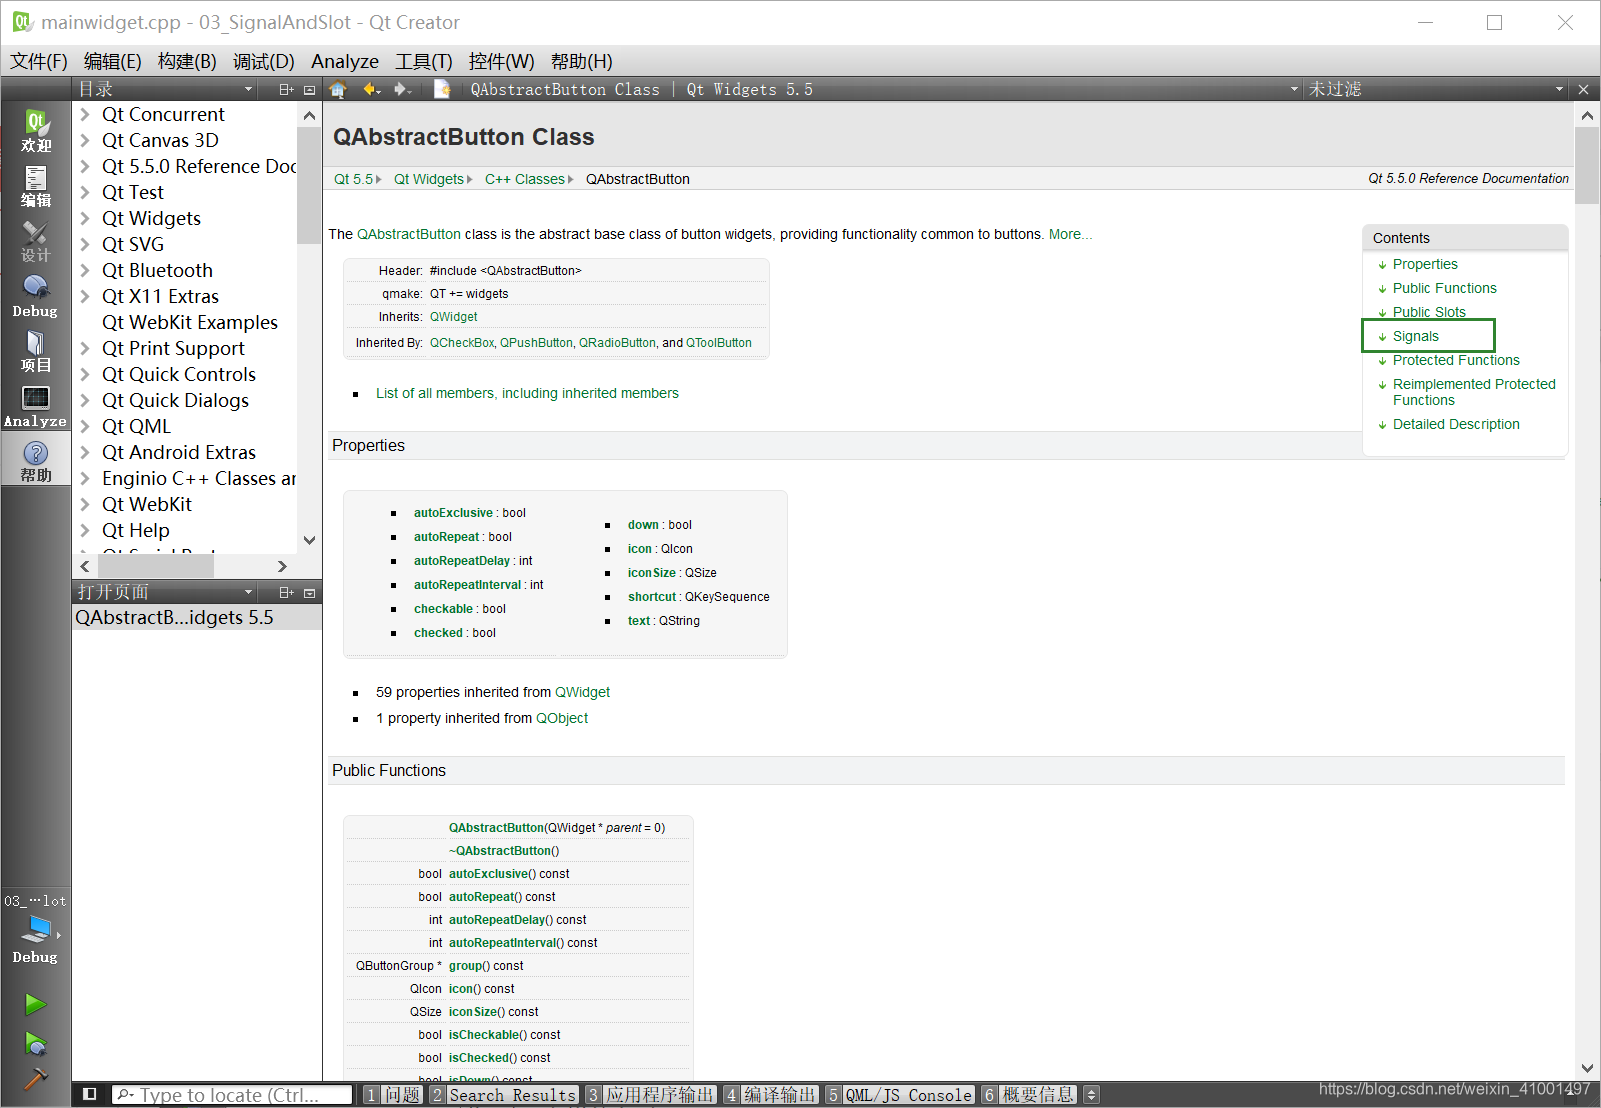Open the 文件(F) menu
1601x1108 pixels.
pos(39,61)
